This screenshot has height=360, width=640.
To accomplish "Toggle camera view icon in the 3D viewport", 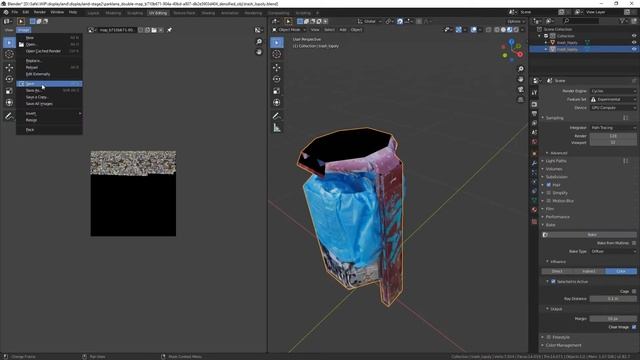I will point(520,89).
